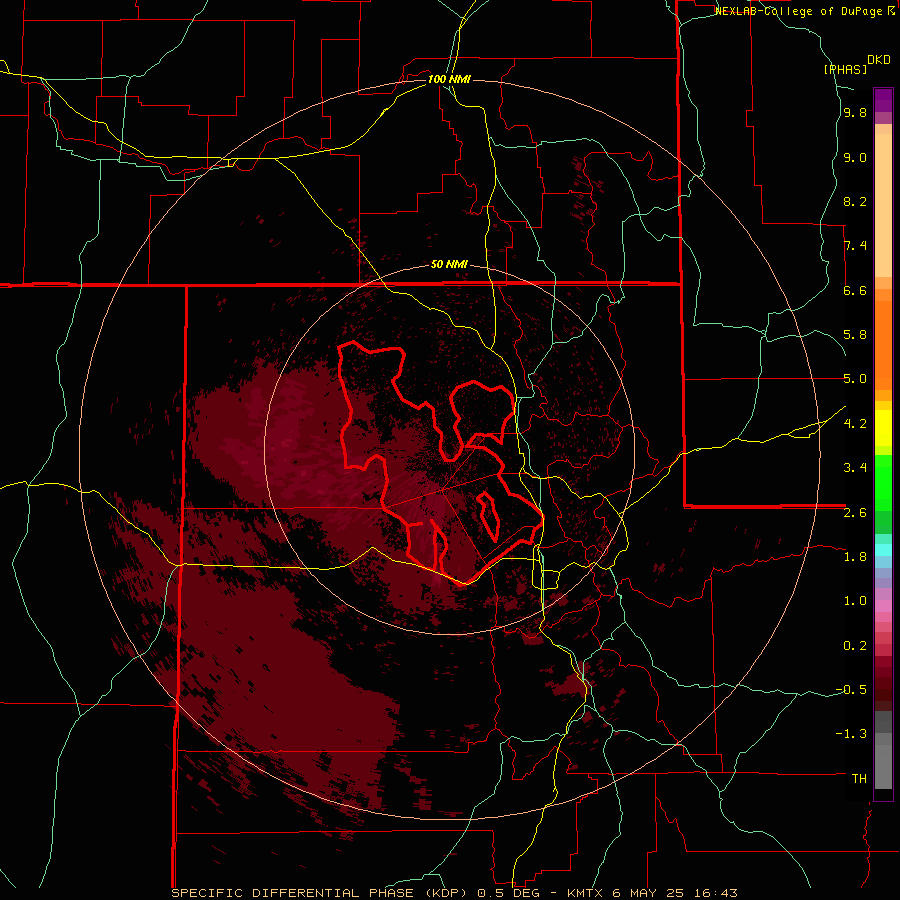The height and width of the screenshot is (900, 900).
Task: Select the DKD label above the legend
Action: click(x=879, y=60)
